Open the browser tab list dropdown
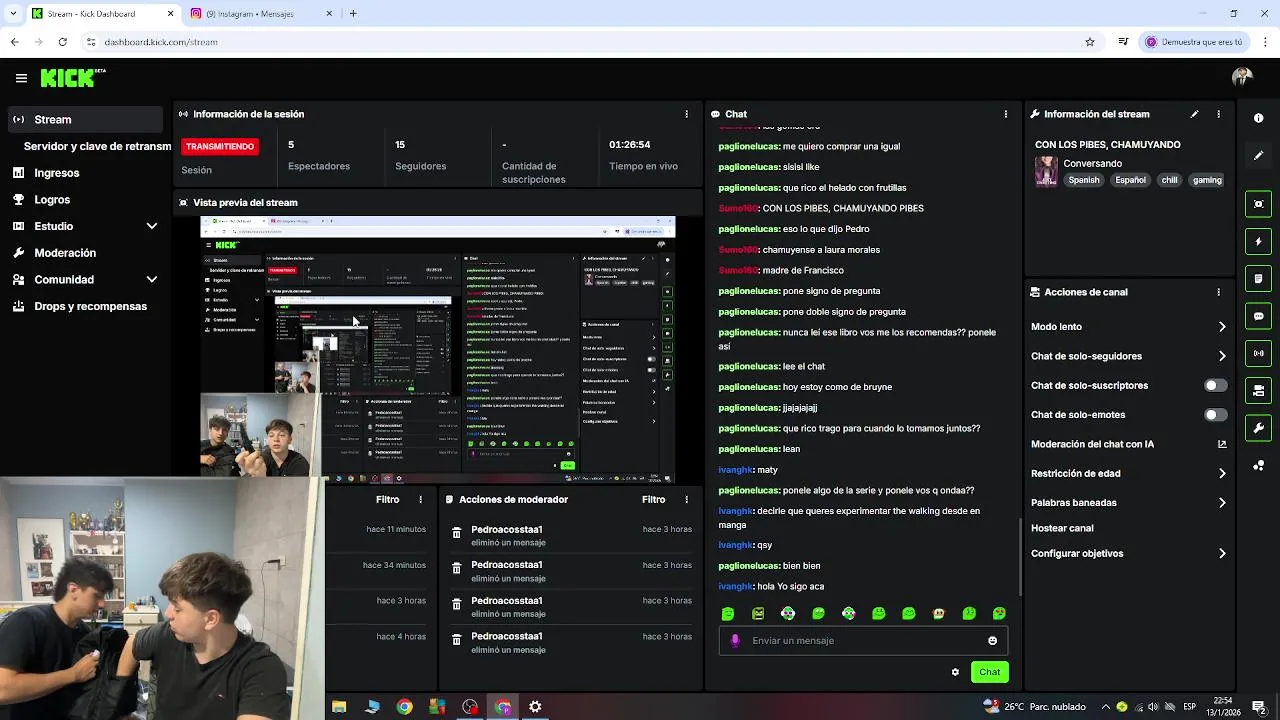 [13, 13]
